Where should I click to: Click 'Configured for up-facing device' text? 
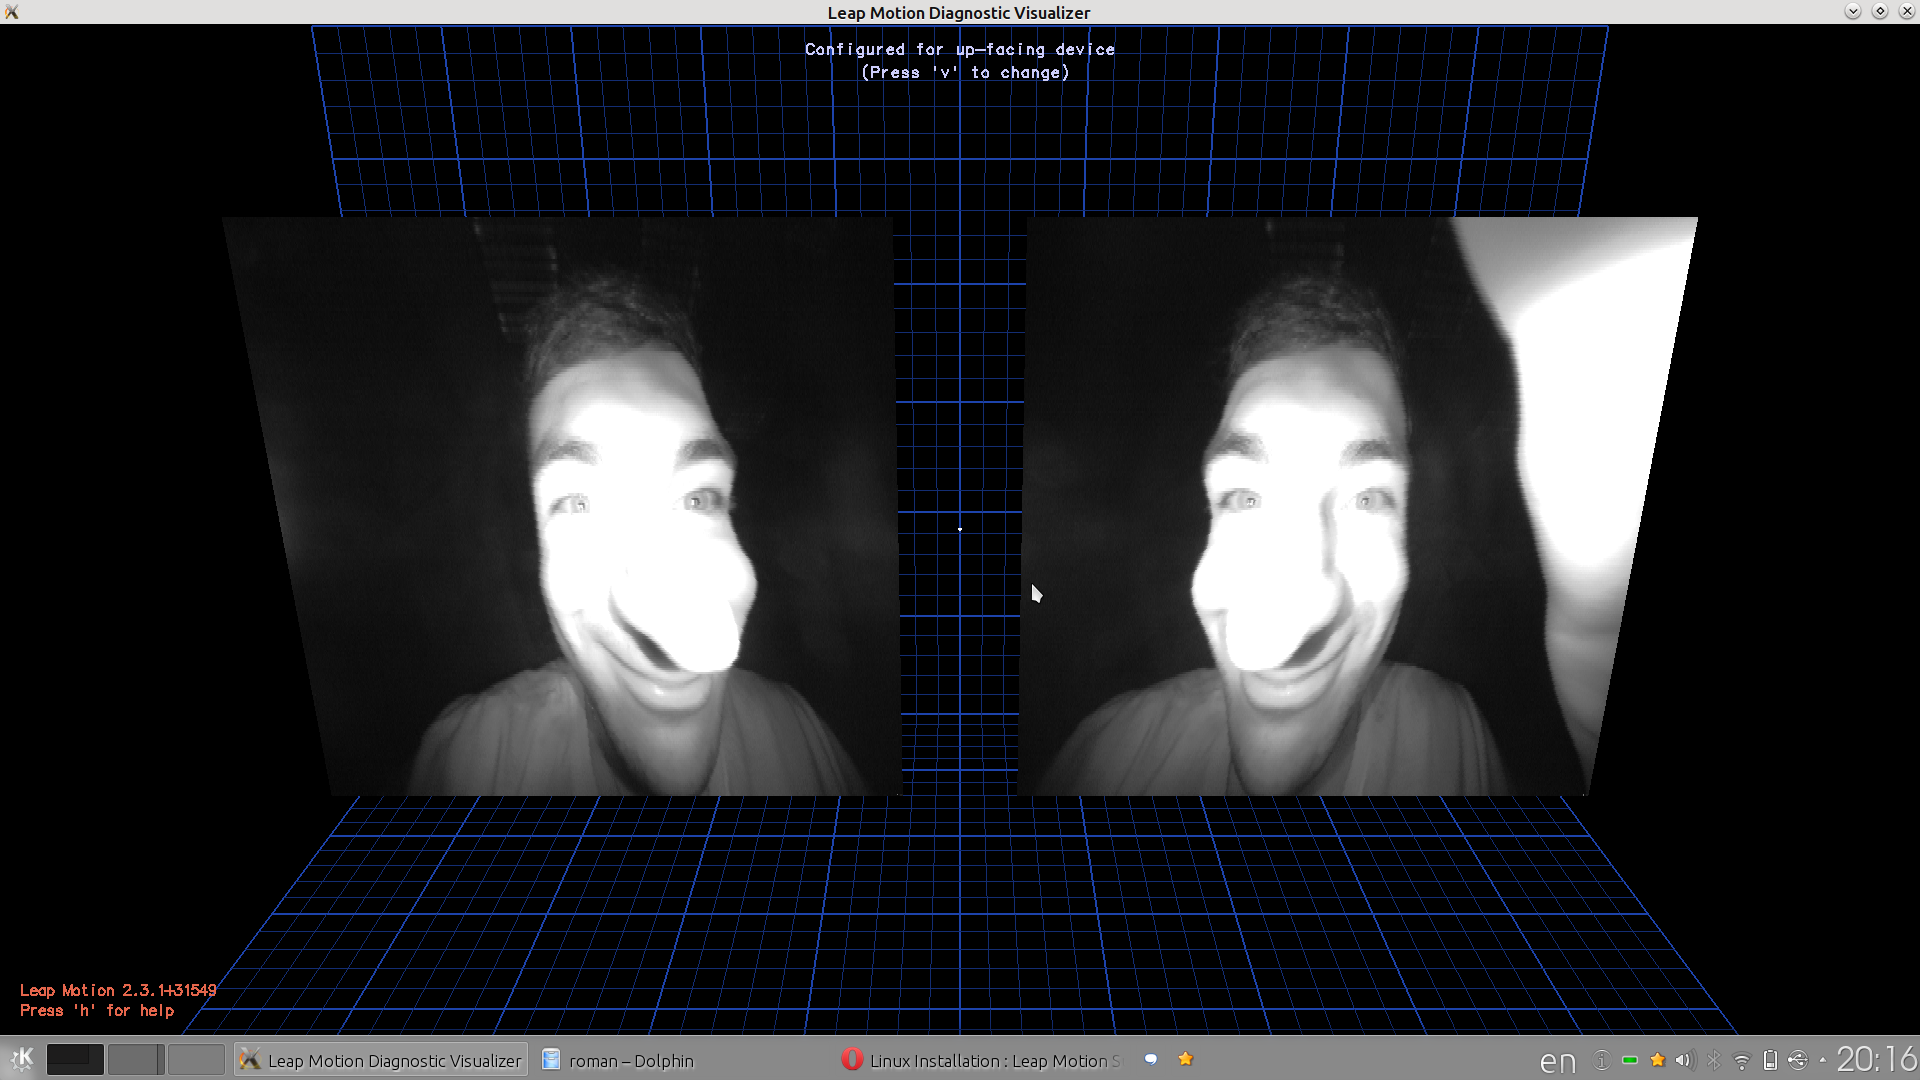[960, 49]
